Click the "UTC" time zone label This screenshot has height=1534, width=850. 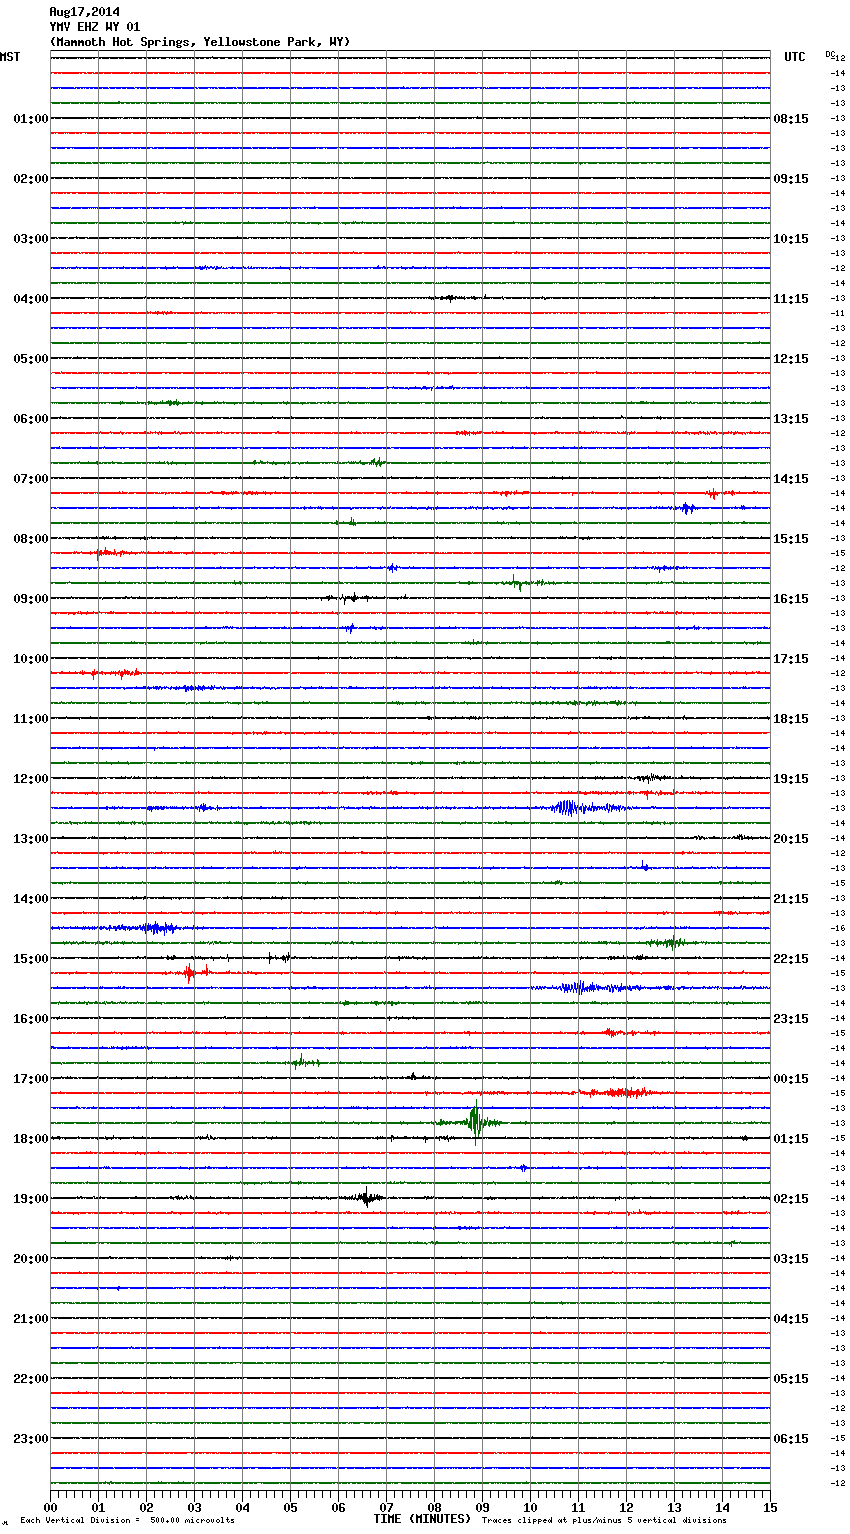click(x=795, y=57)
